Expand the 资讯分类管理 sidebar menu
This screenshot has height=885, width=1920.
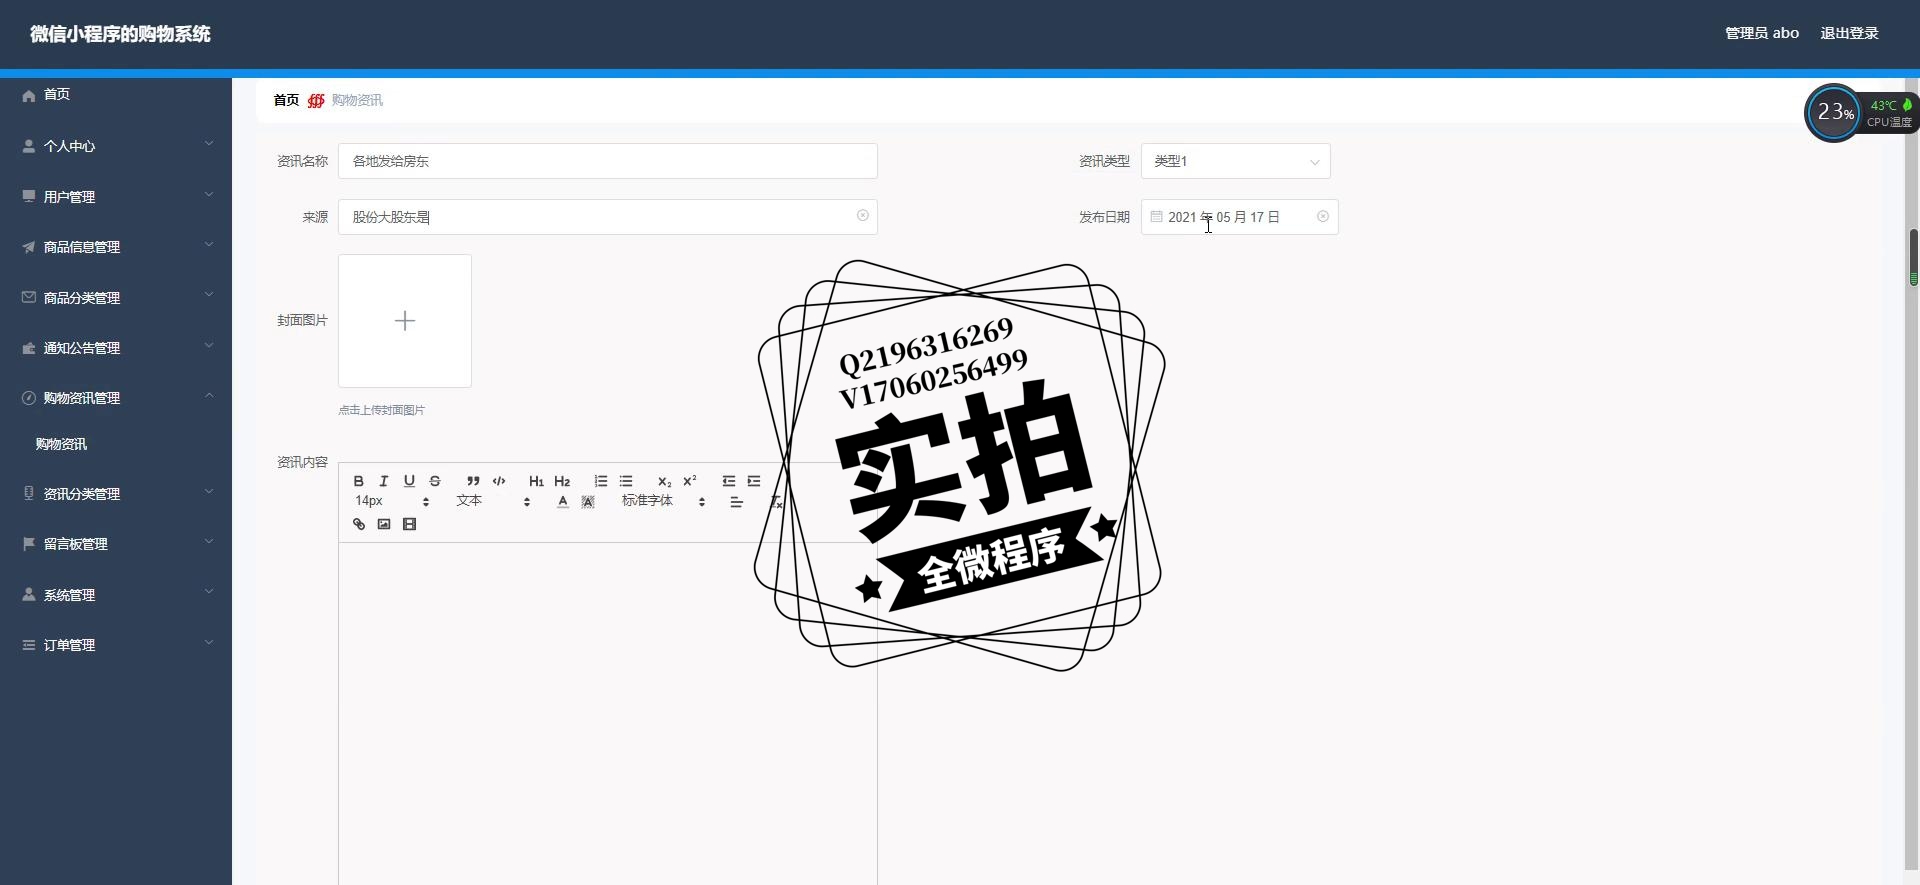pos(116,494)
